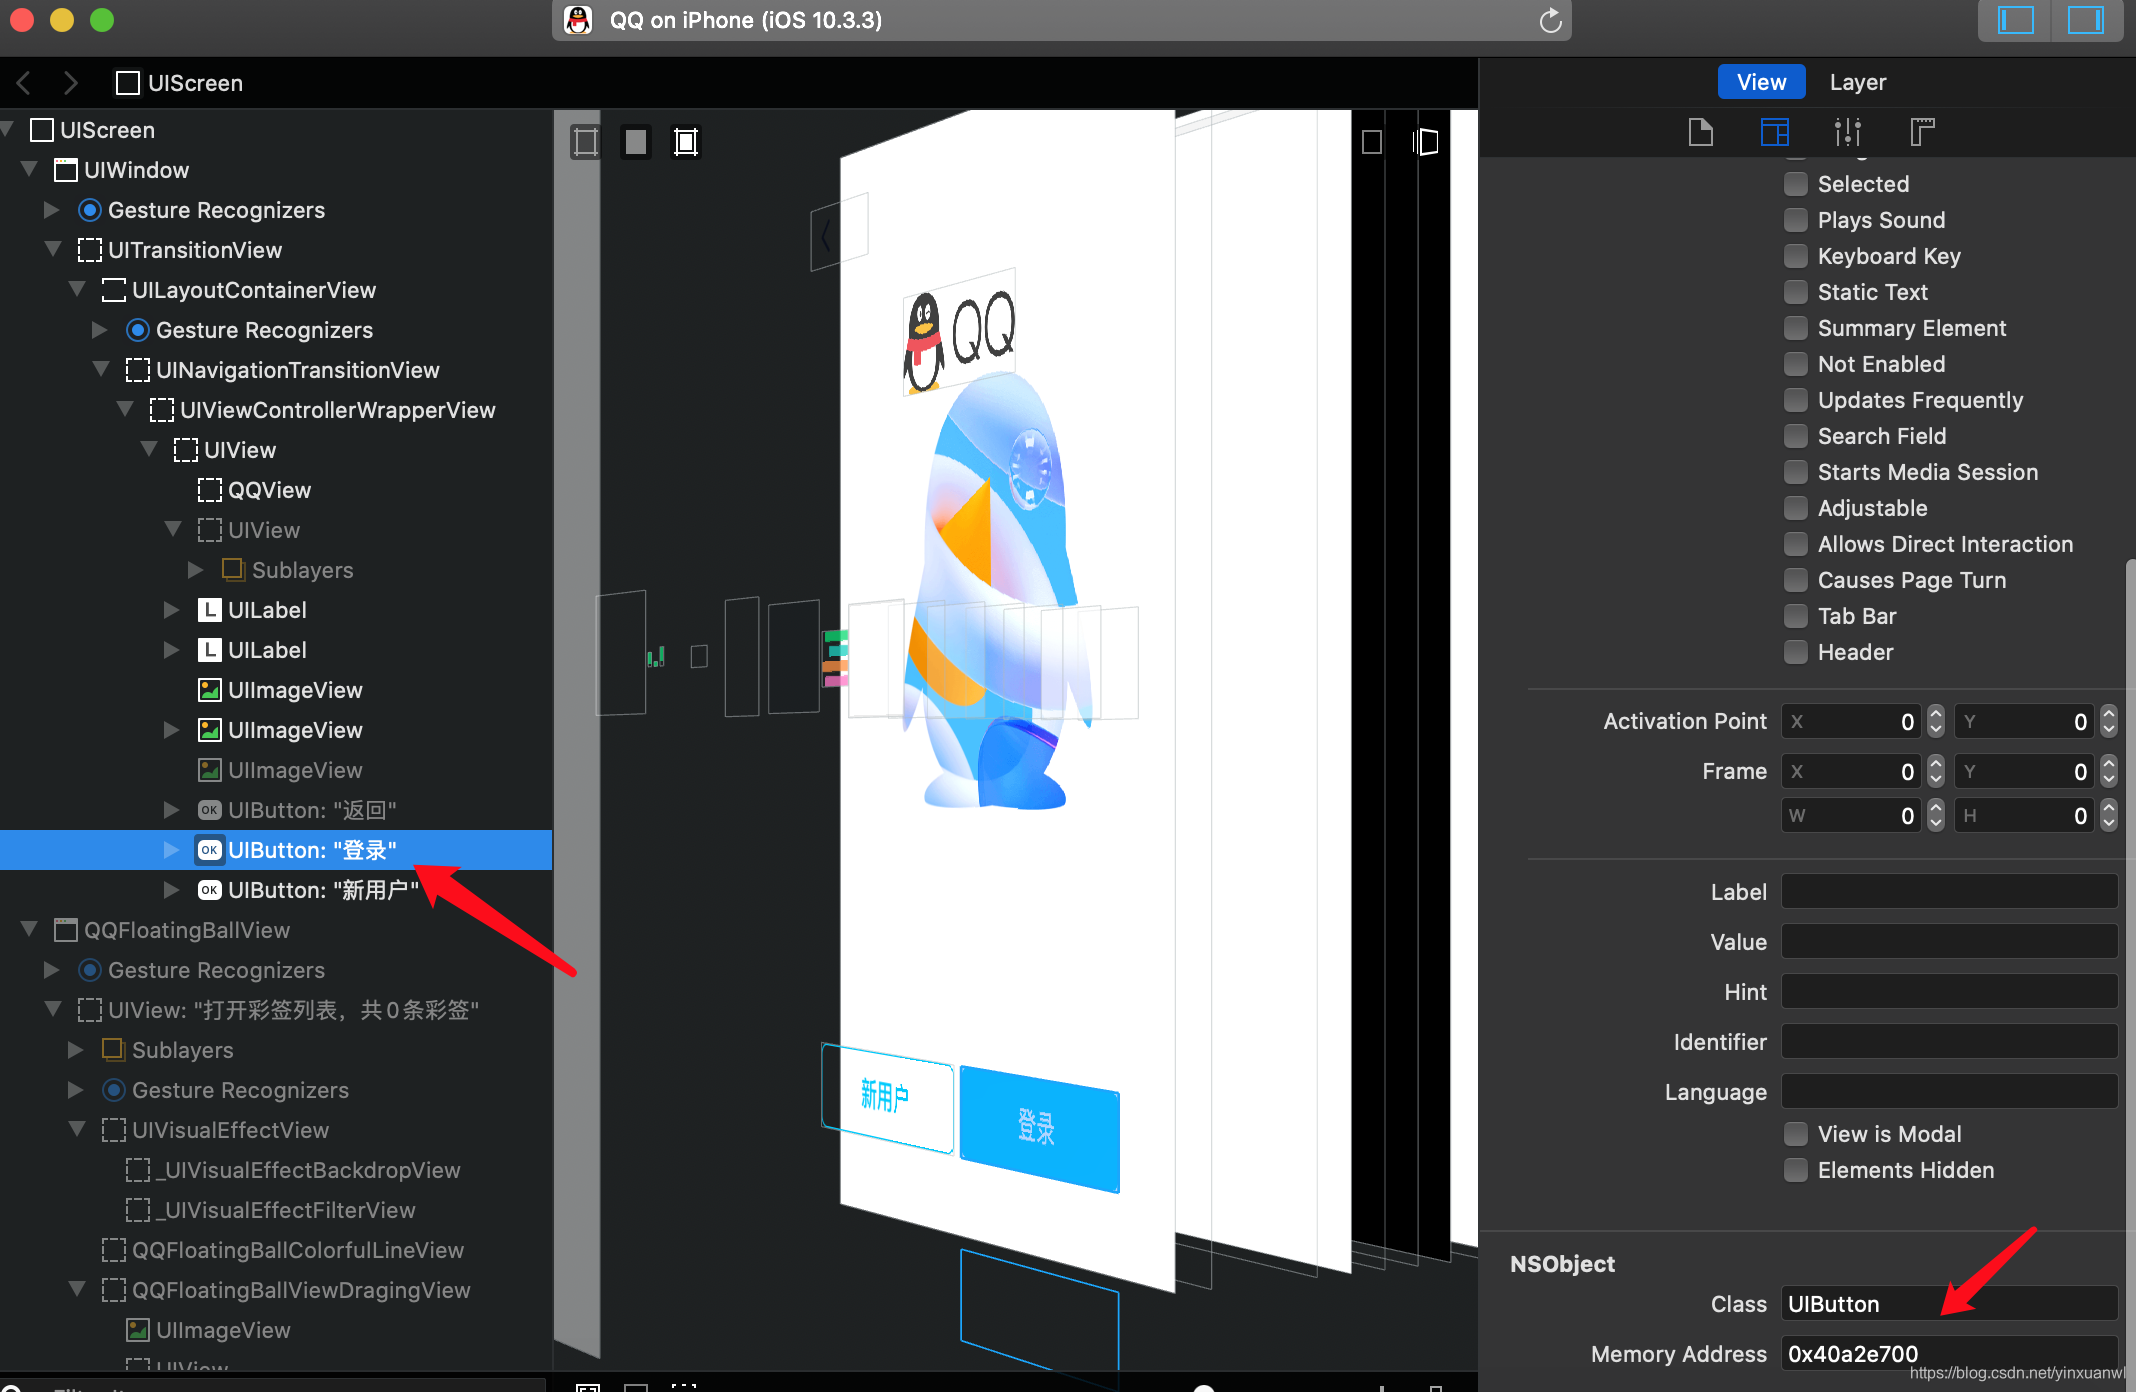Enable the Adjustable checkbox
The image size is (2136, 1392).
(1796, 508)
